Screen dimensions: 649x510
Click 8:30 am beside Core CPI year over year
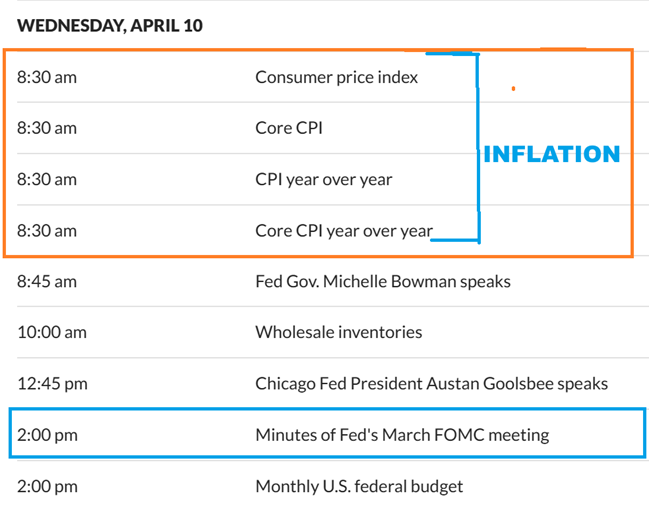47,231
